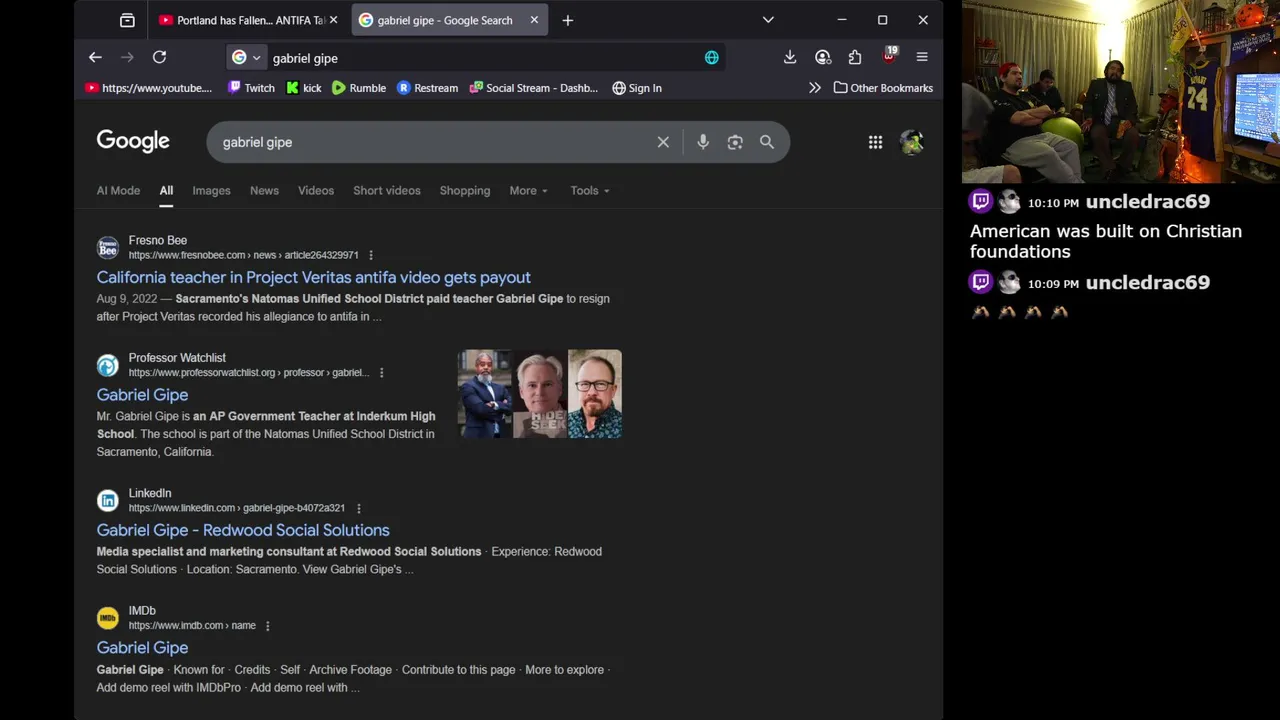
Task: Open a new browser tab
Action: point(567,20)
